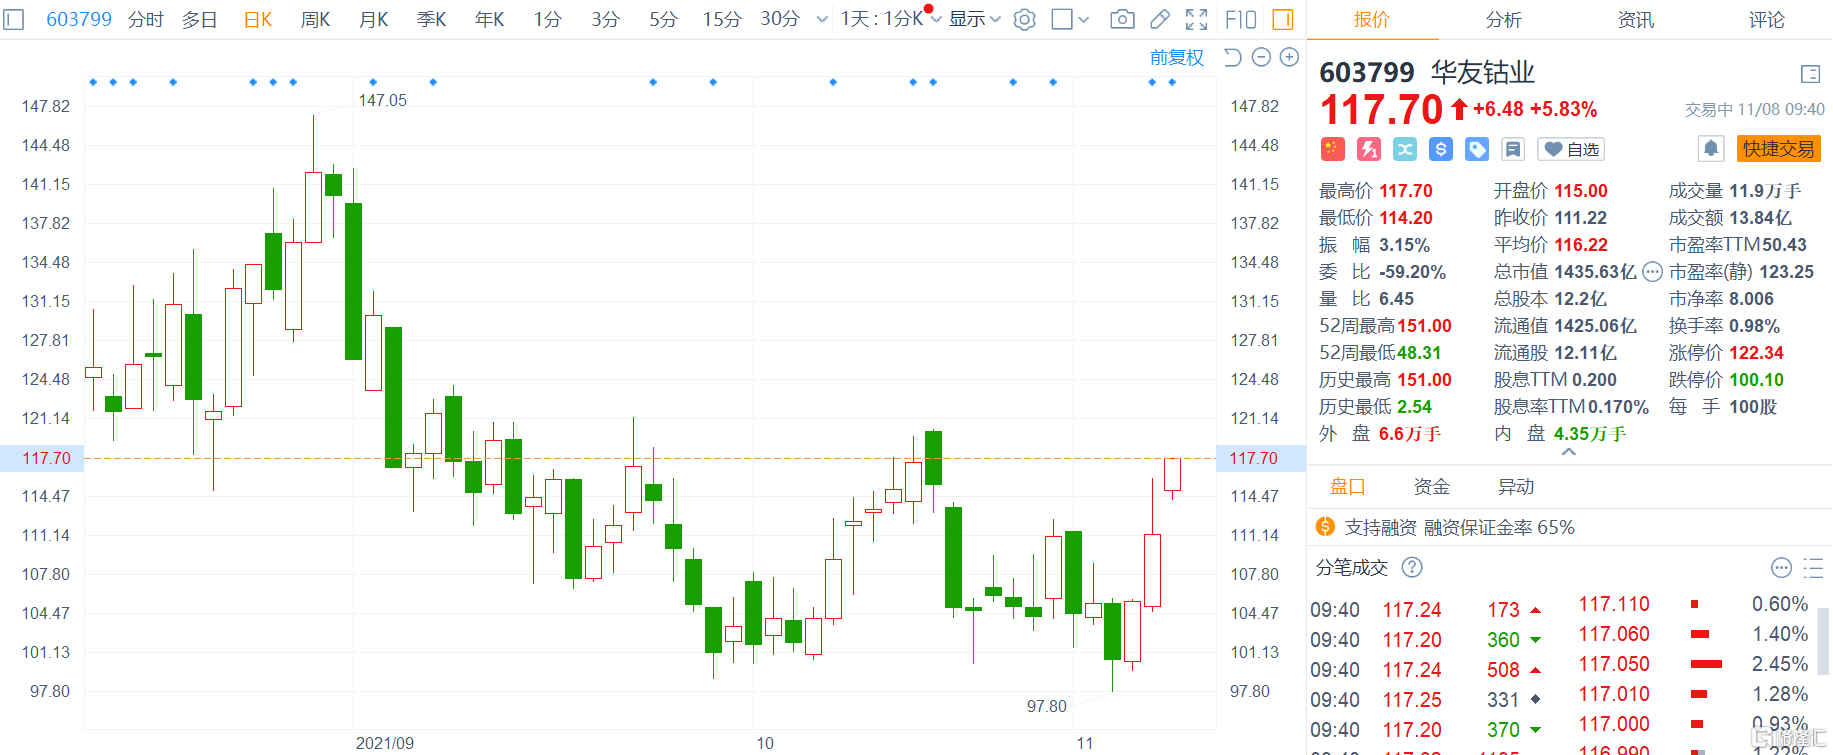Select the 周K weekly chart

pos(316,19)
